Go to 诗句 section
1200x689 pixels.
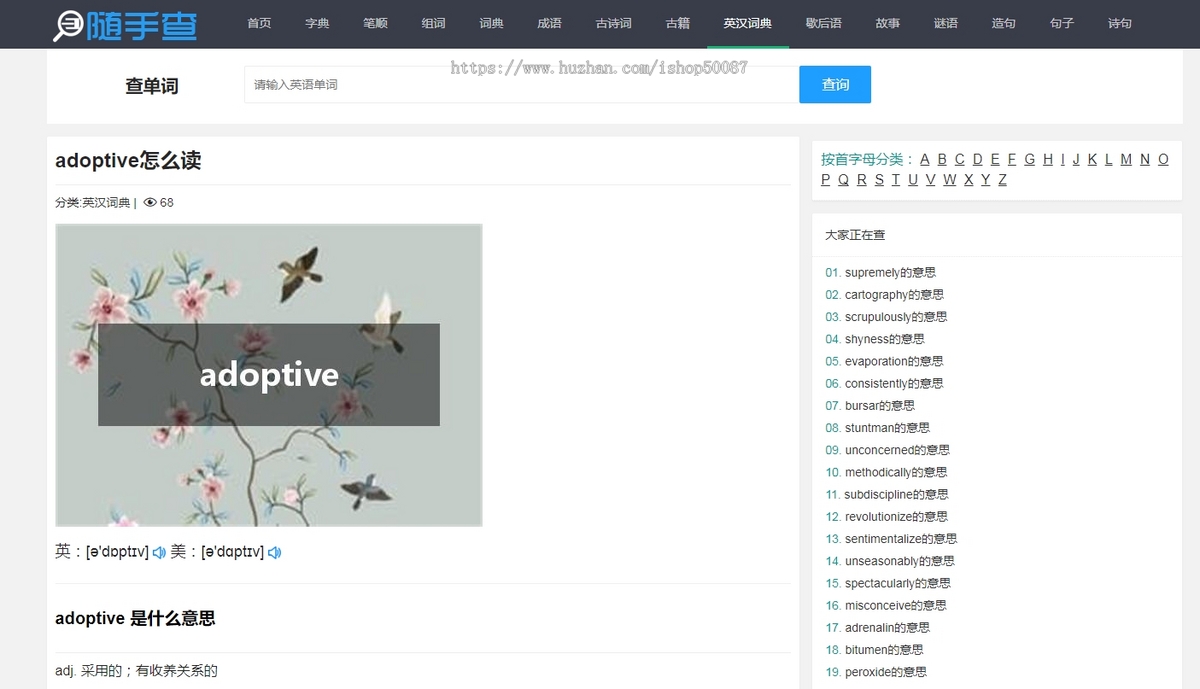click(1119, 23)
